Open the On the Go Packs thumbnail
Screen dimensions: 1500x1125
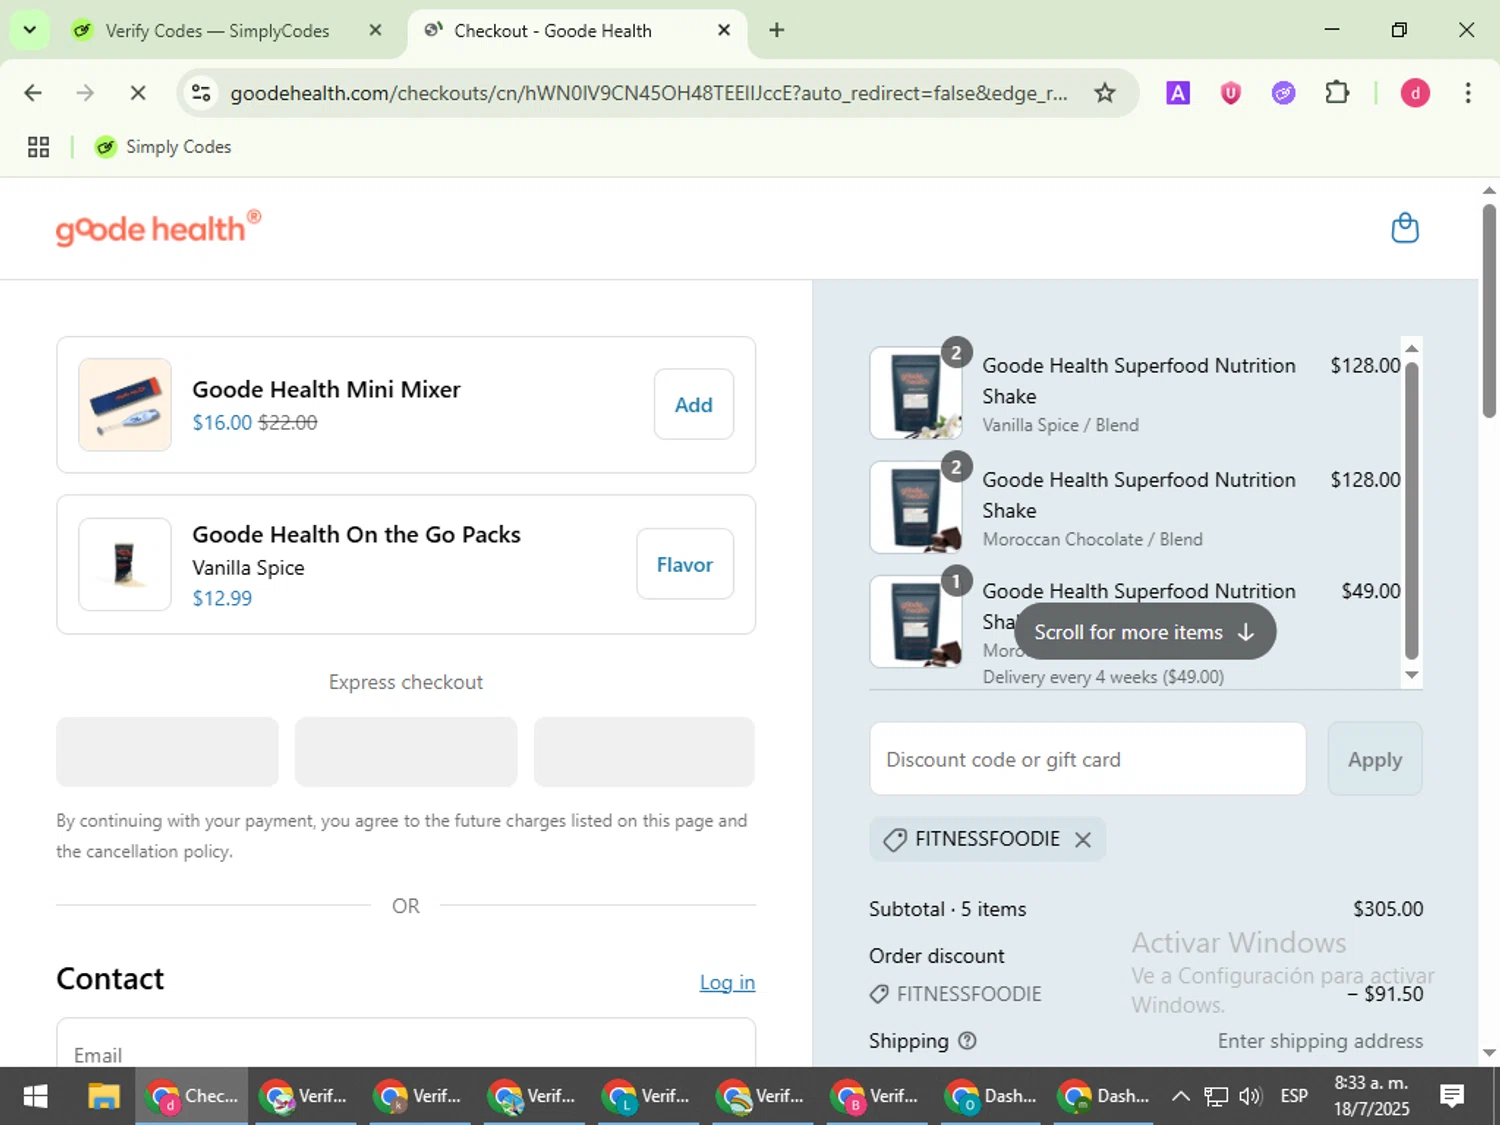(125, 564)
